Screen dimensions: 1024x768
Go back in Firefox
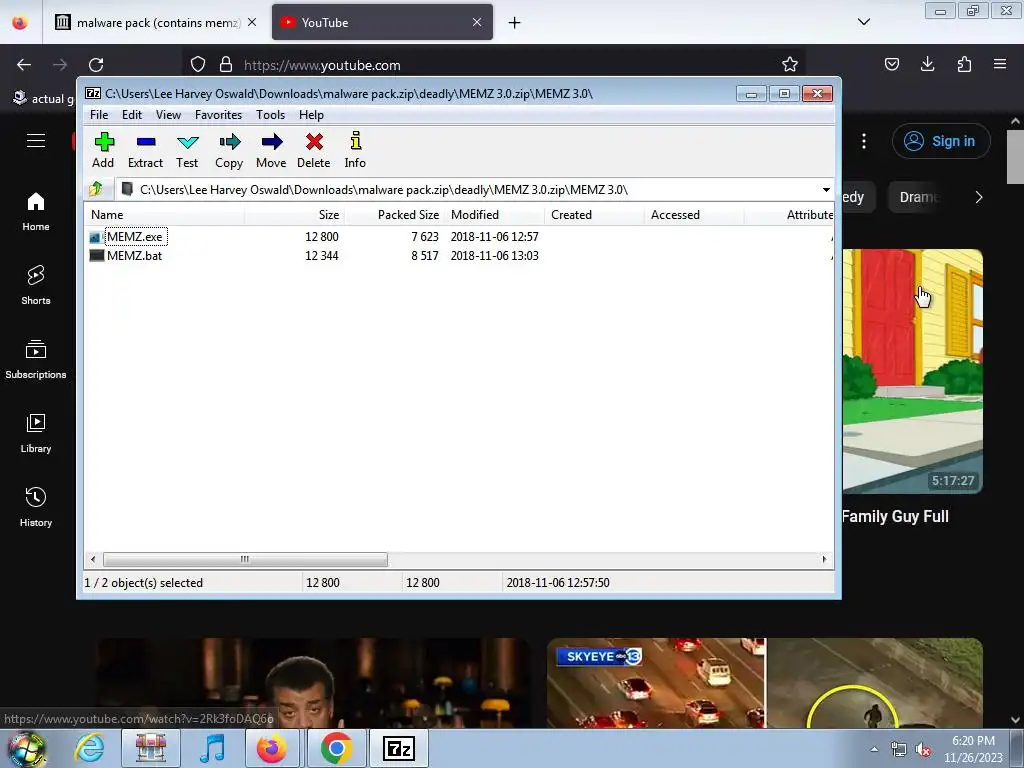point(24,65)
